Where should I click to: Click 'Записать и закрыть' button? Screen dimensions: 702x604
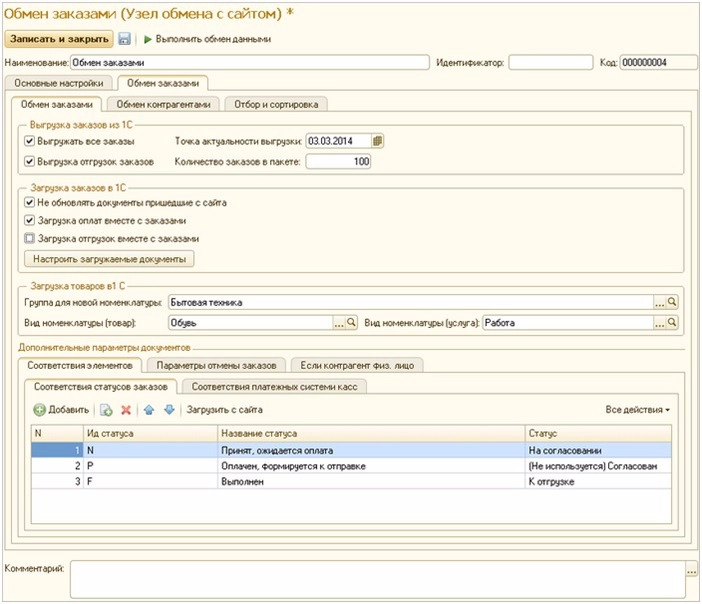coord(59,39)
